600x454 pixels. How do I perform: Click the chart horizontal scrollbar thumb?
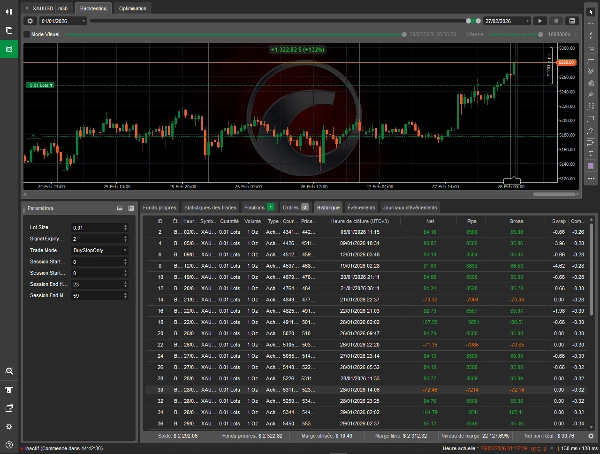554,194
